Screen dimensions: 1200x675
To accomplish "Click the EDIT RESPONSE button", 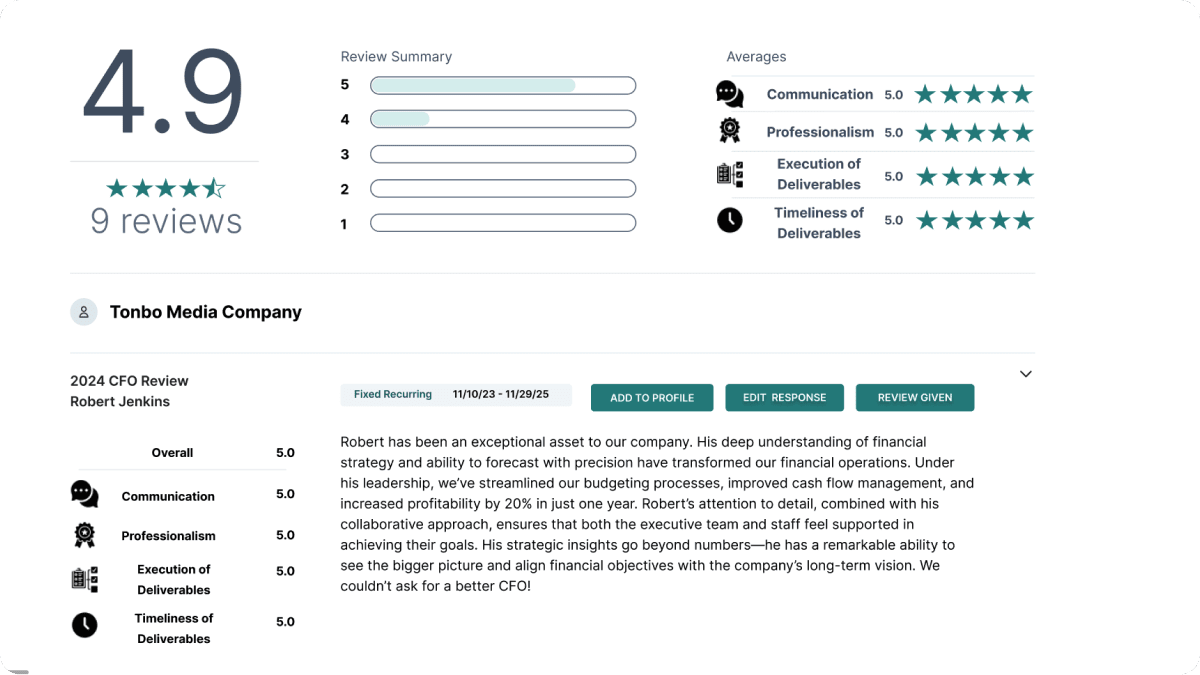I will tap(784, 397).
